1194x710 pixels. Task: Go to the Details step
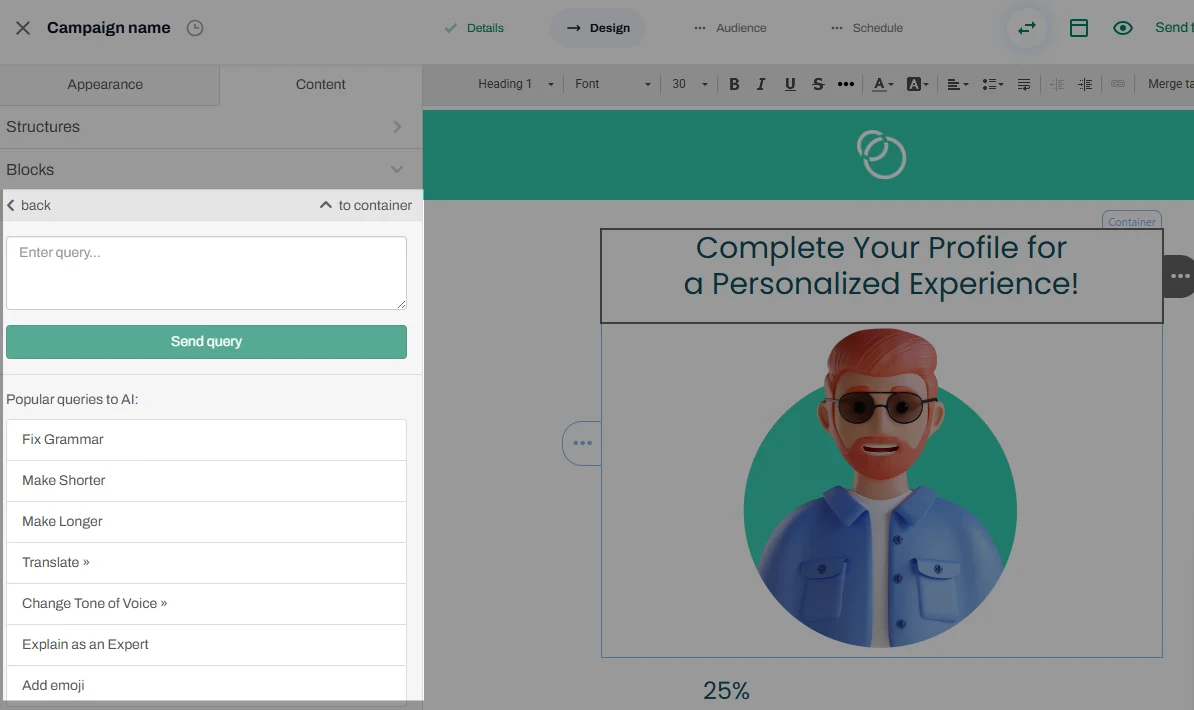[474, 28]
